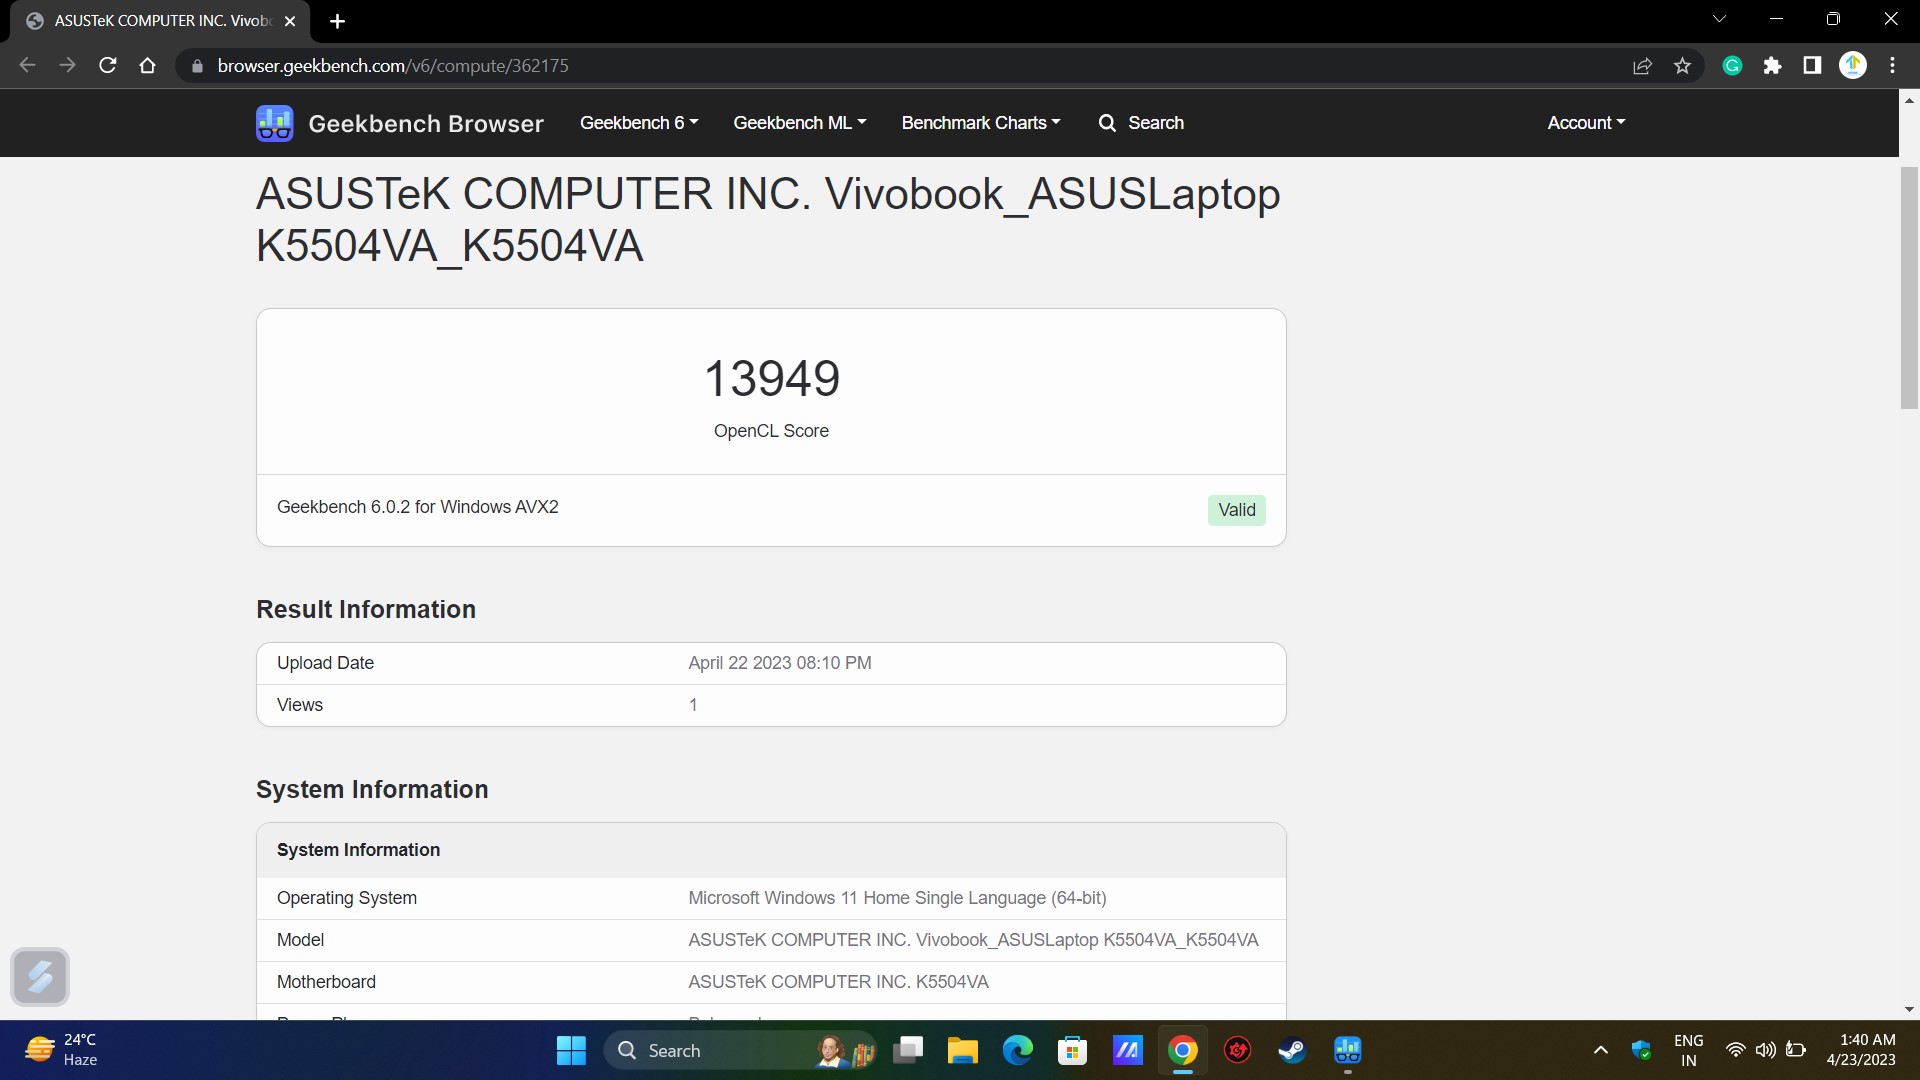This screenshot has height=1080, width=1920.
Task: Click the Result Information heading
Action: pyautogui.click(x=366, y=609)
